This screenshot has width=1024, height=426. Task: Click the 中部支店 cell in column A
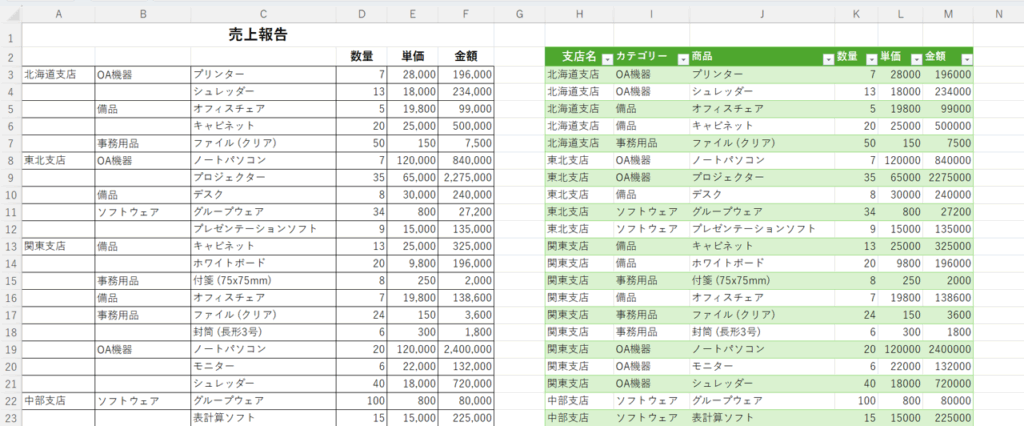click(x=58, y=400)
